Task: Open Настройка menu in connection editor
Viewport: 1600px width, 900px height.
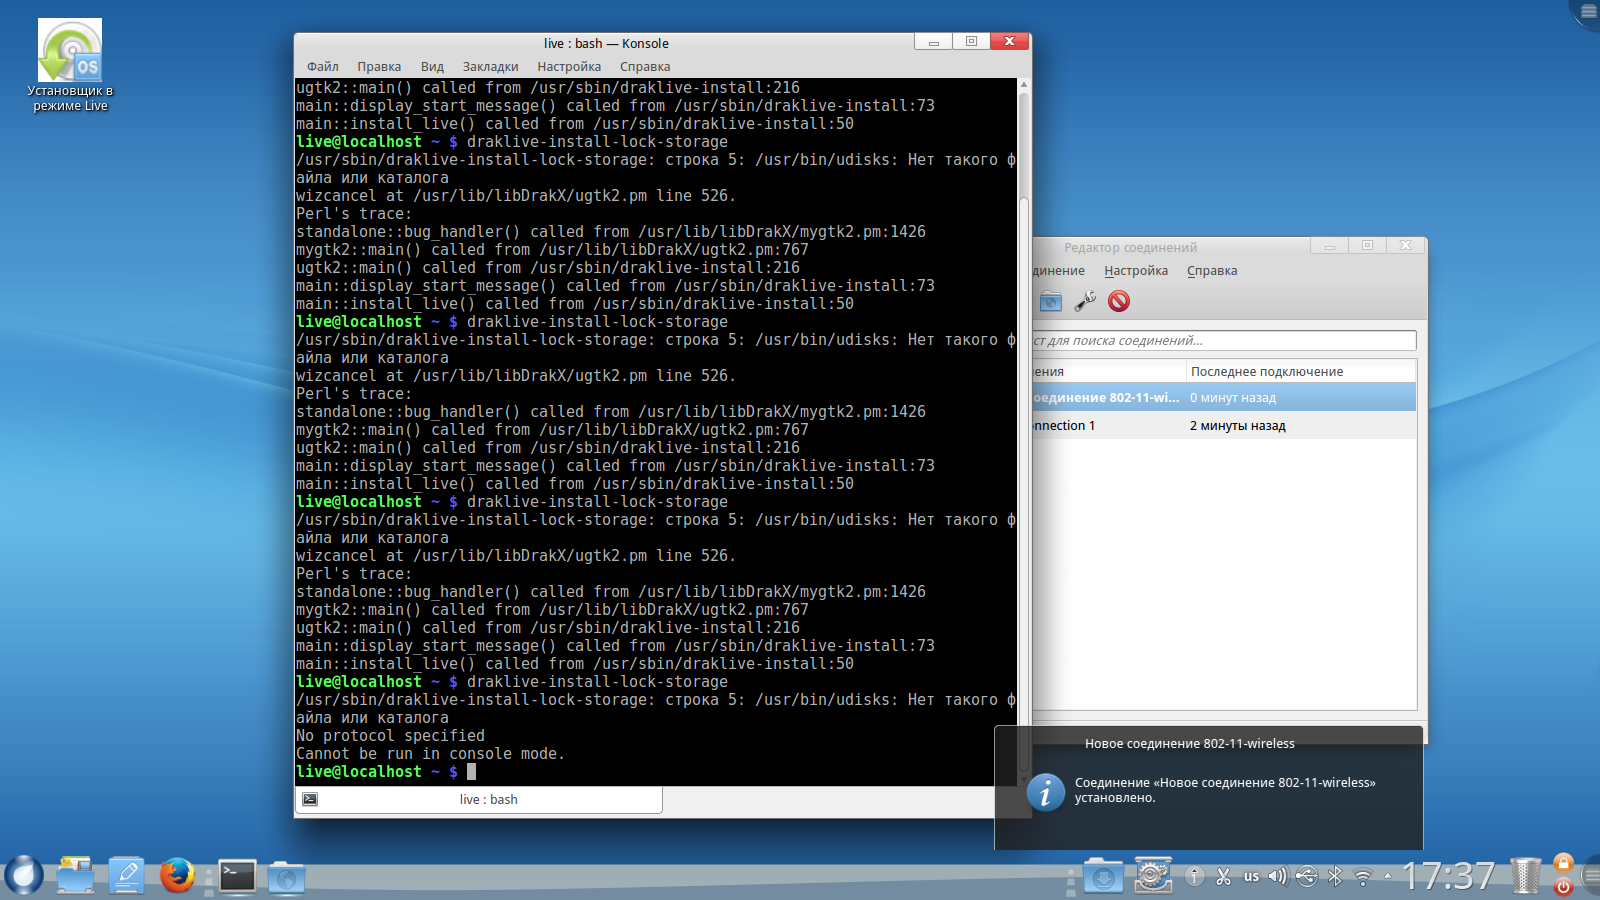Action: [x=1136, y=271]
